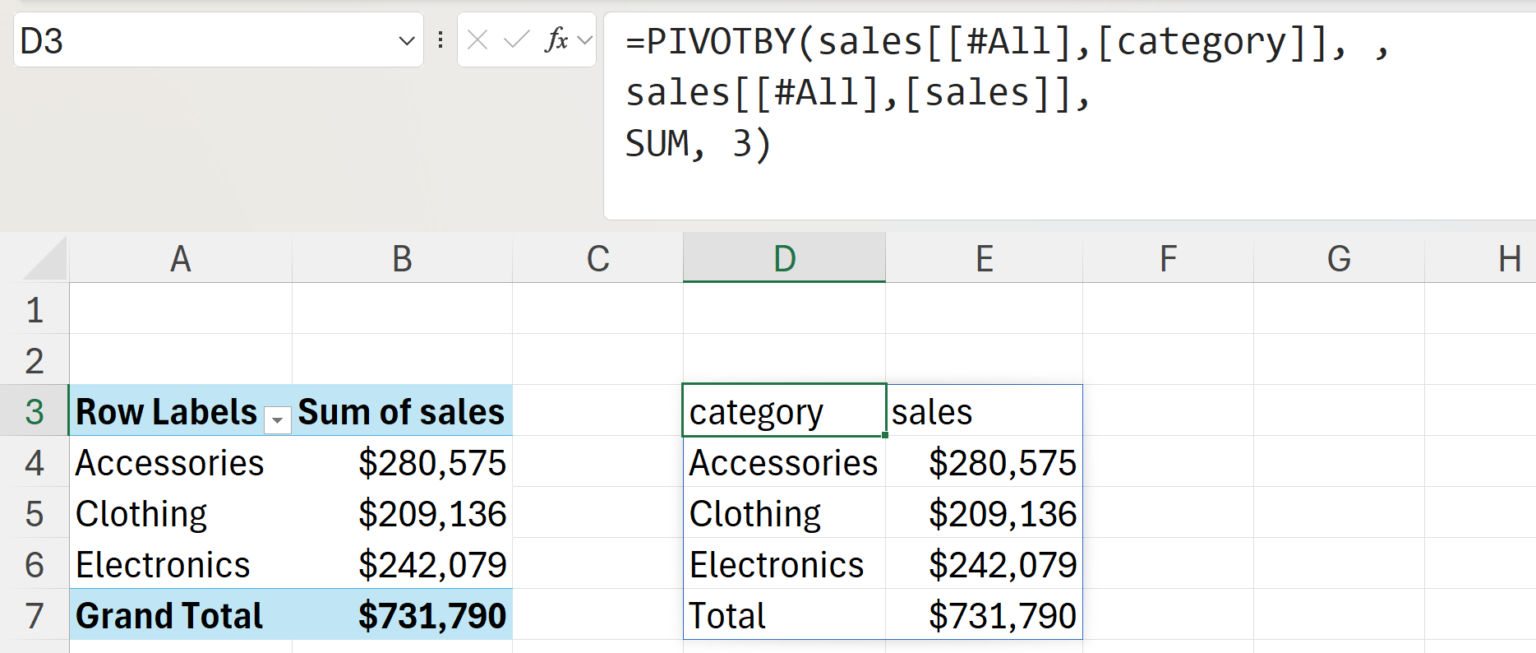Open the Row Labels filter dropdown
Screen dimensions: 1536x653
coord(276,422)
